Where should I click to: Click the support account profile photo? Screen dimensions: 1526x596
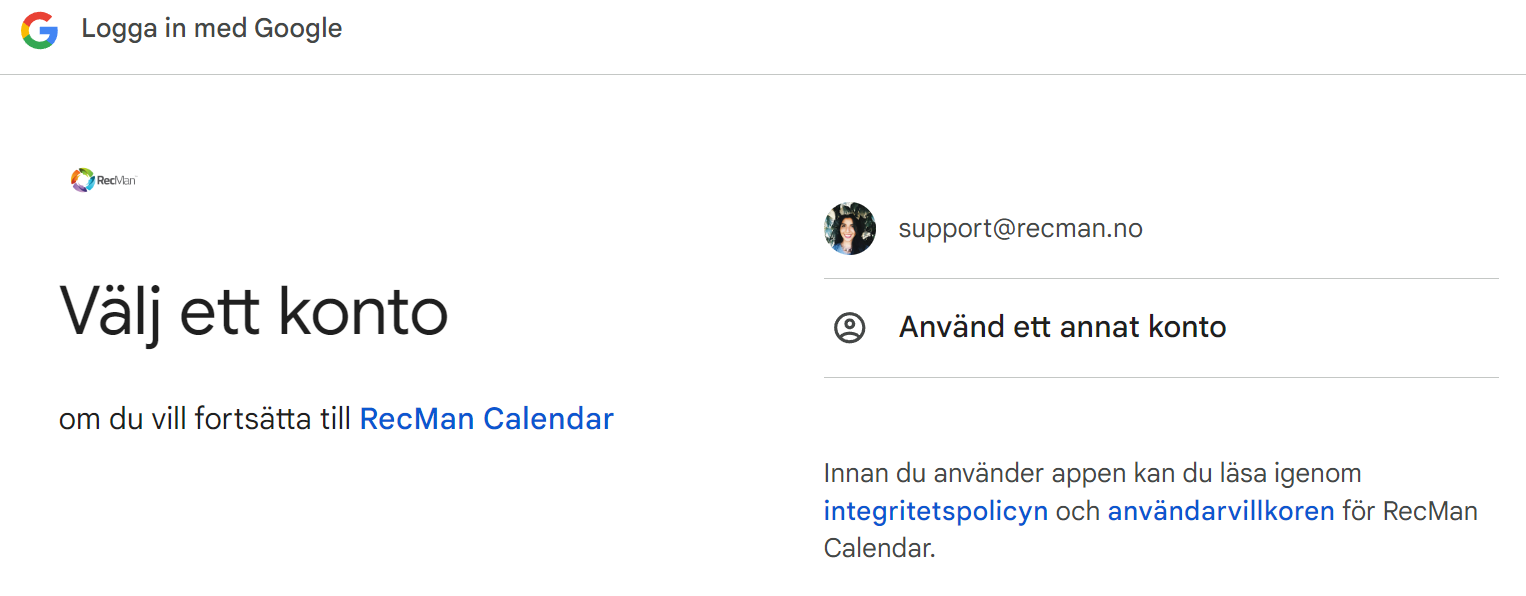point(850,229)
